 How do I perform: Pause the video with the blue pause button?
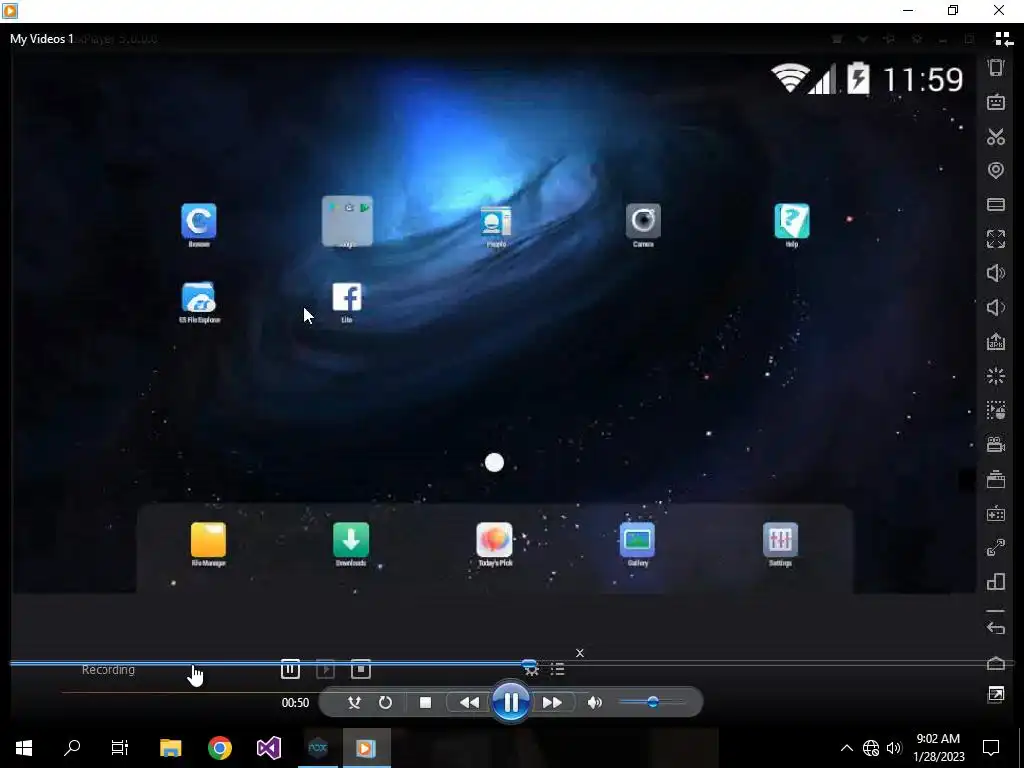click(511, 702)
